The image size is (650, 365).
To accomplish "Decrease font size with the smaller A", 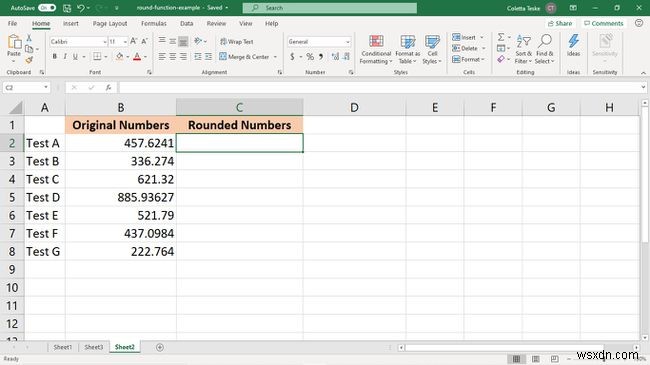I will [x=144, y=41].
